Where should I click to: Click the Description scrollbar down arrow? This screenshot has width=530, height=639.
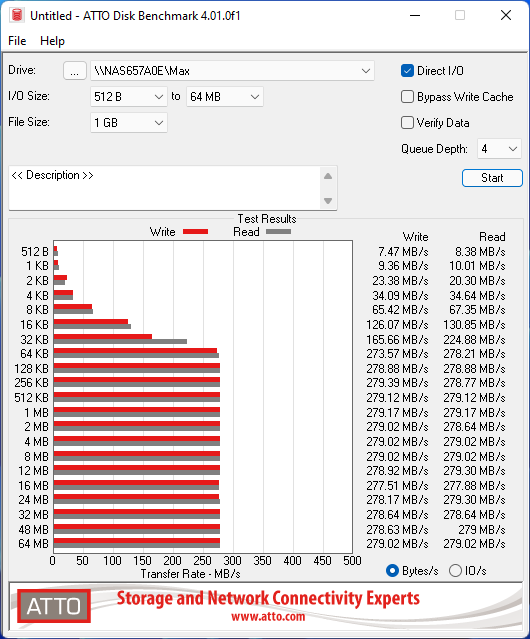[328, 201]
